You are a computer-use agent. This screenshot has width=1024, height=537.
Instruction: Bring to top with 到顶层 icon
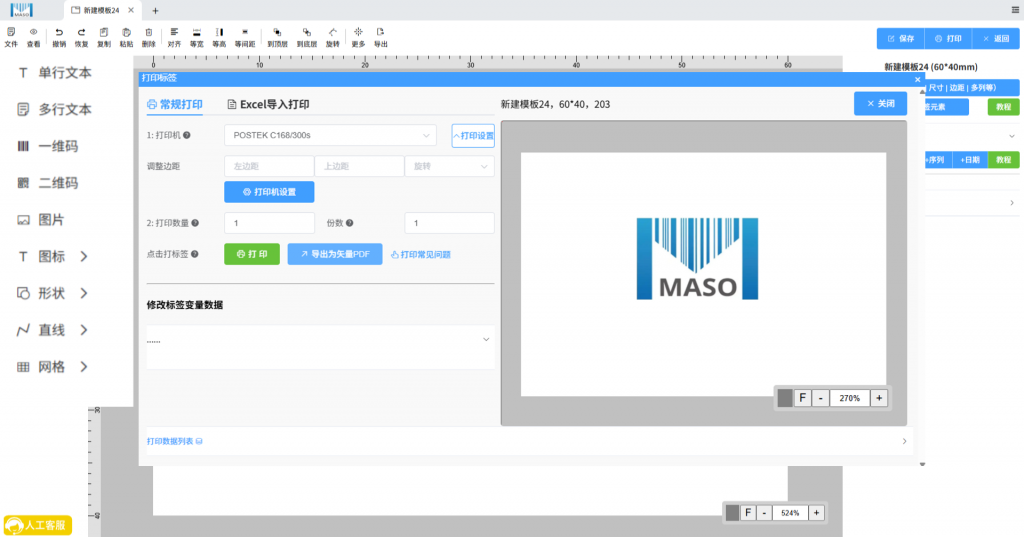278,37
